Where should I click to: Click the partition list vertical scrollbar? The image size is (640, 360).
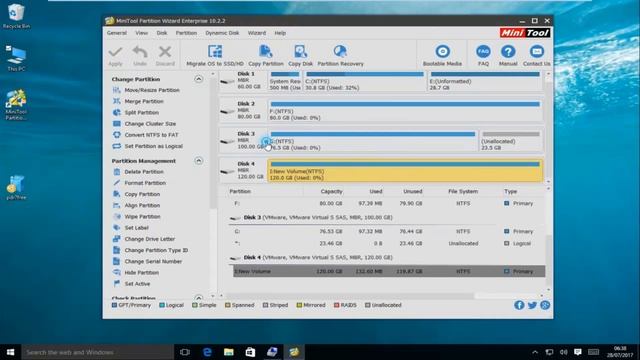(x=548, y=260)
